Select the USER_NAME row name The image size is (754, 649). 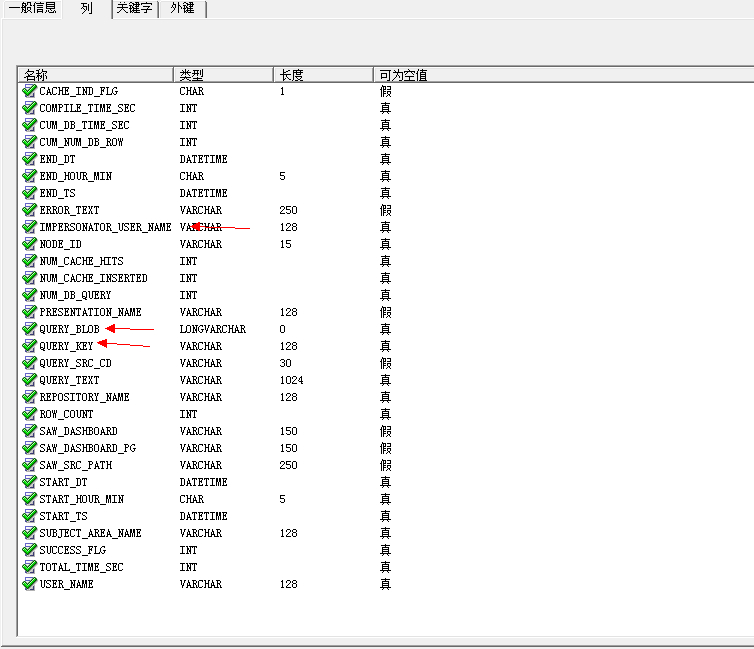click(x=66, y=584)
